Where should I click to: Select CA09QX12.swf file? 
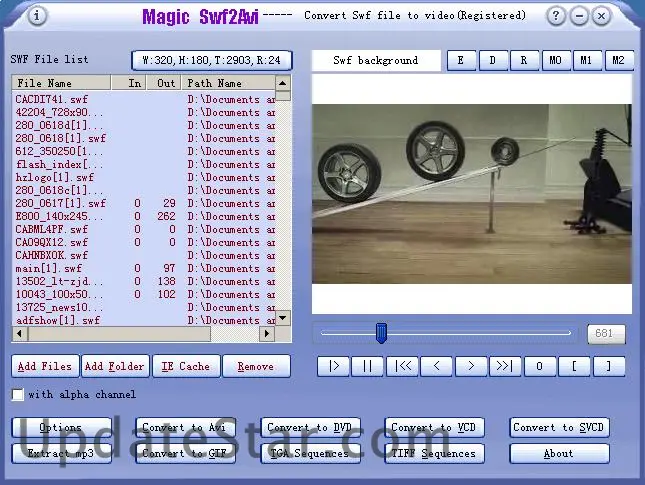coord(144,242)
